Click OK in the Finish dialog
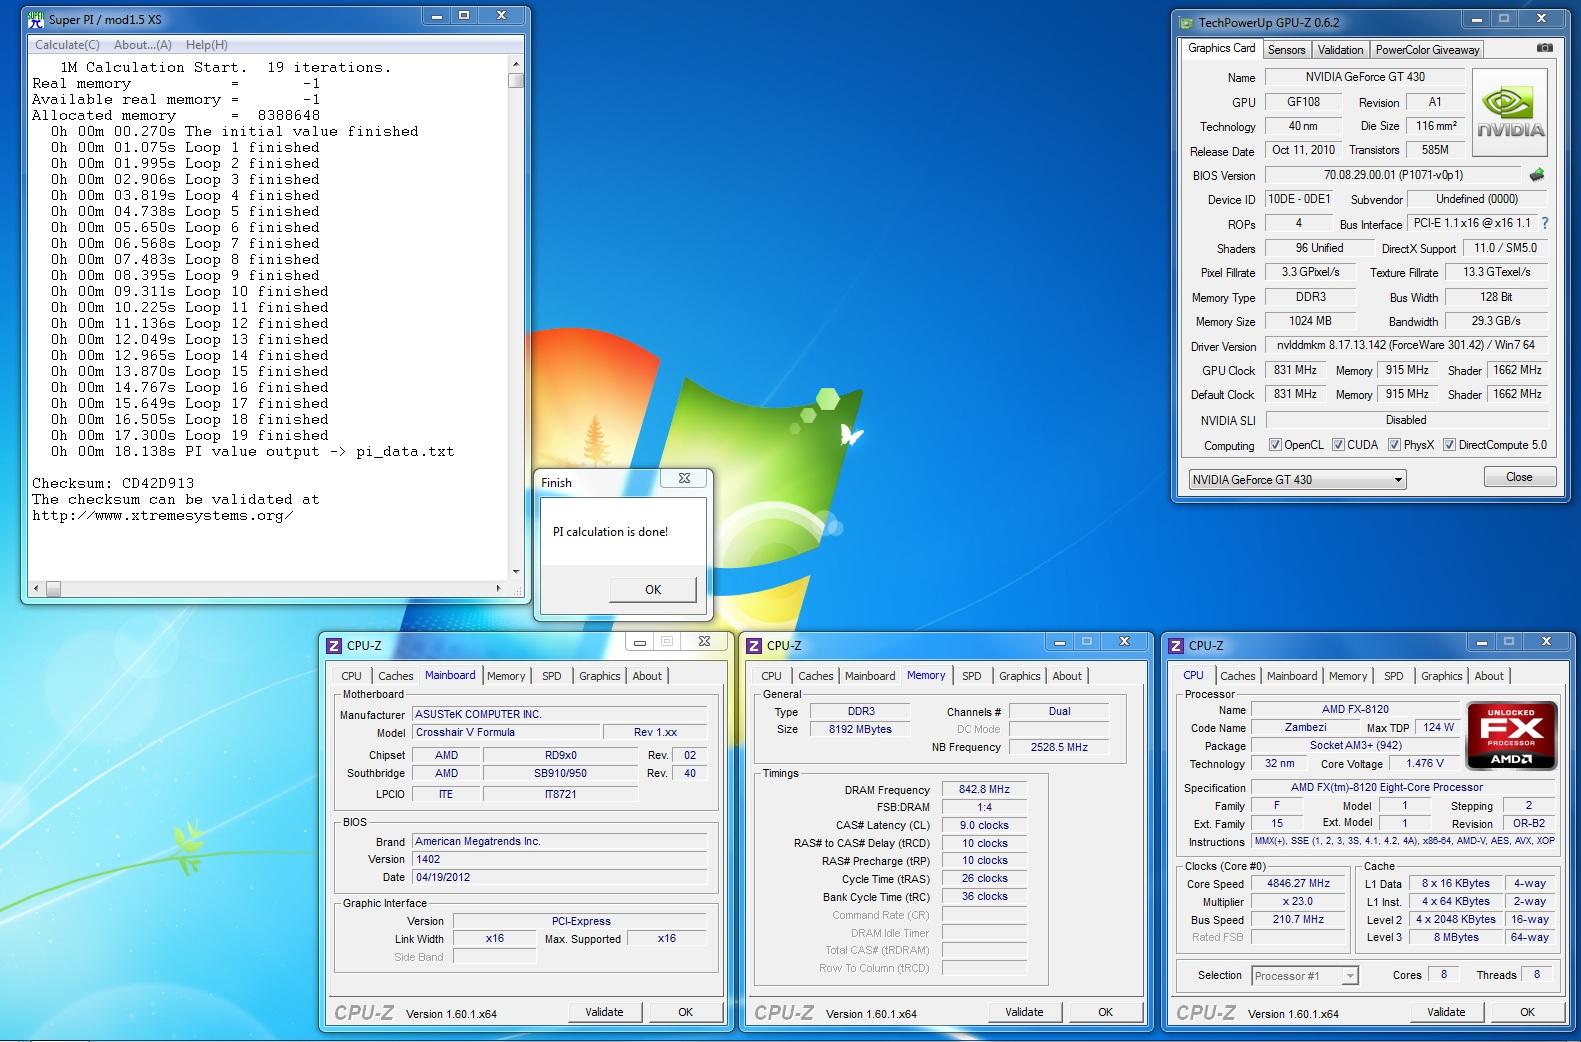Viewport: 1581px width, 1042px height. [x=653, y=589]
